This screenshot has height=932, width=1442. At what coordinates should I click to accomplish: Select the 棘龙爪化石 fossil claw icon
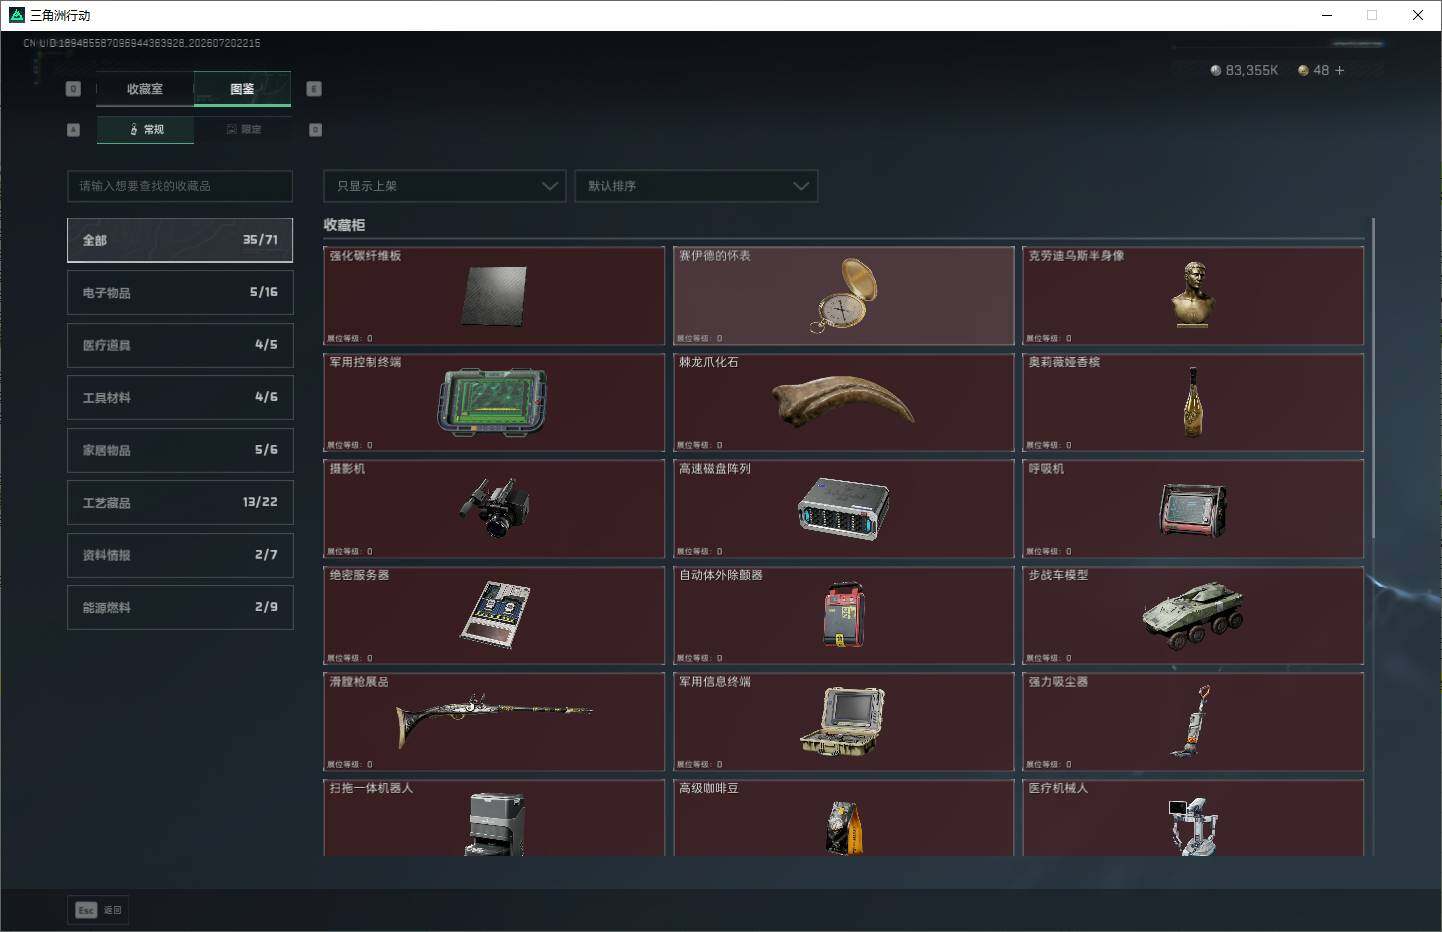coord(844,401)
